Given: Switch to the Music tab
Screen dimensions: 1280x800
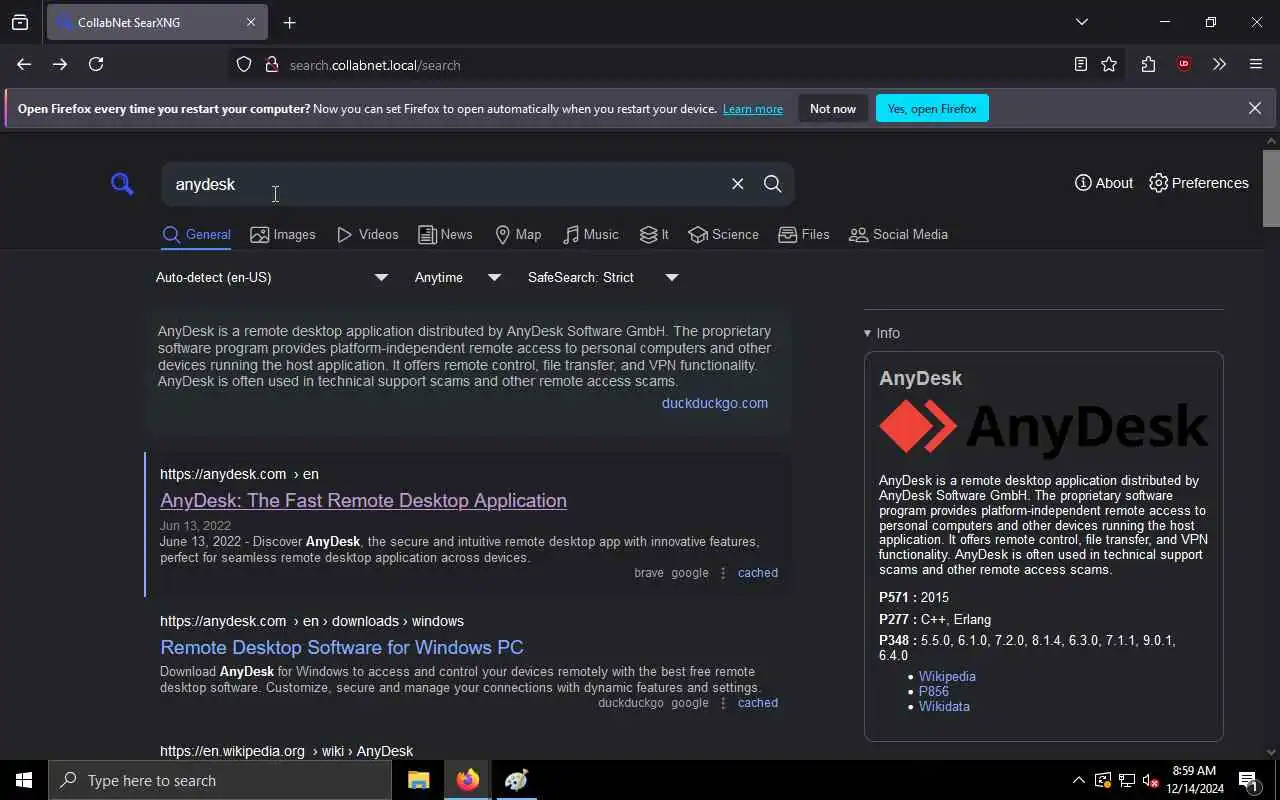Looking at the screenshot, I should coord(590,234).
